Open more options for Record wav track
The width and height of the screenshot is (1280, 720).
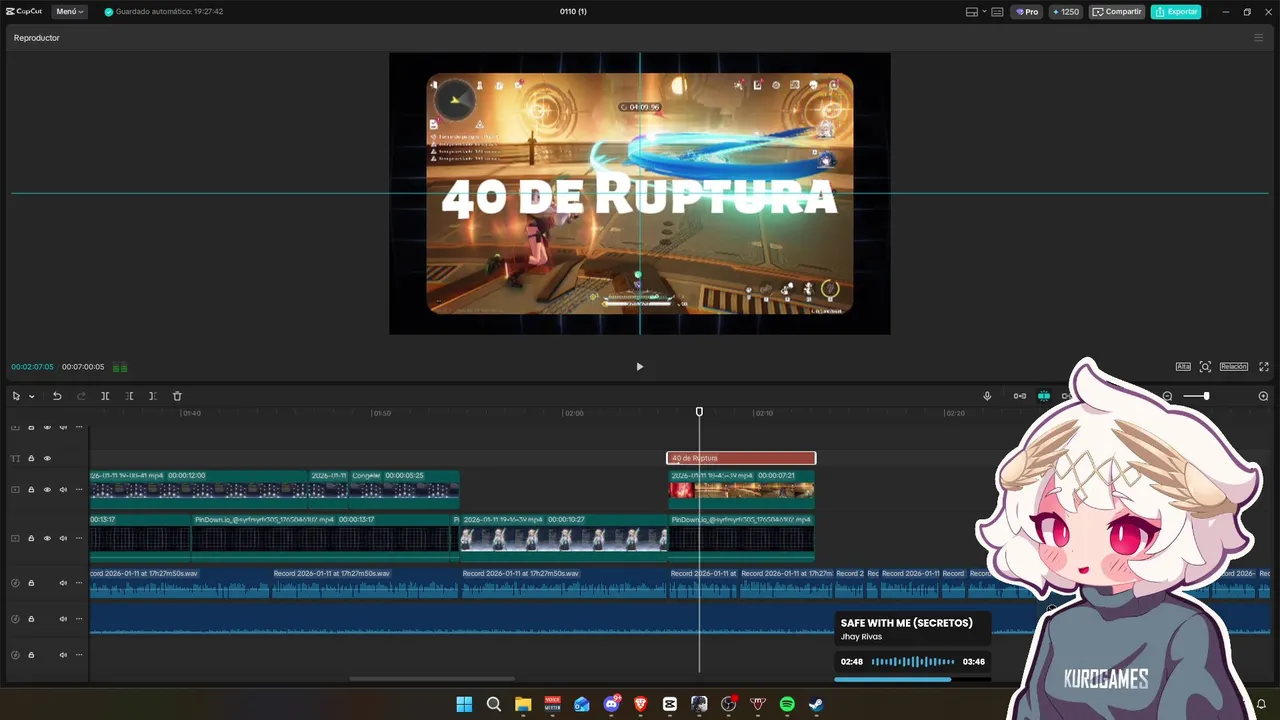pos(79,583)
